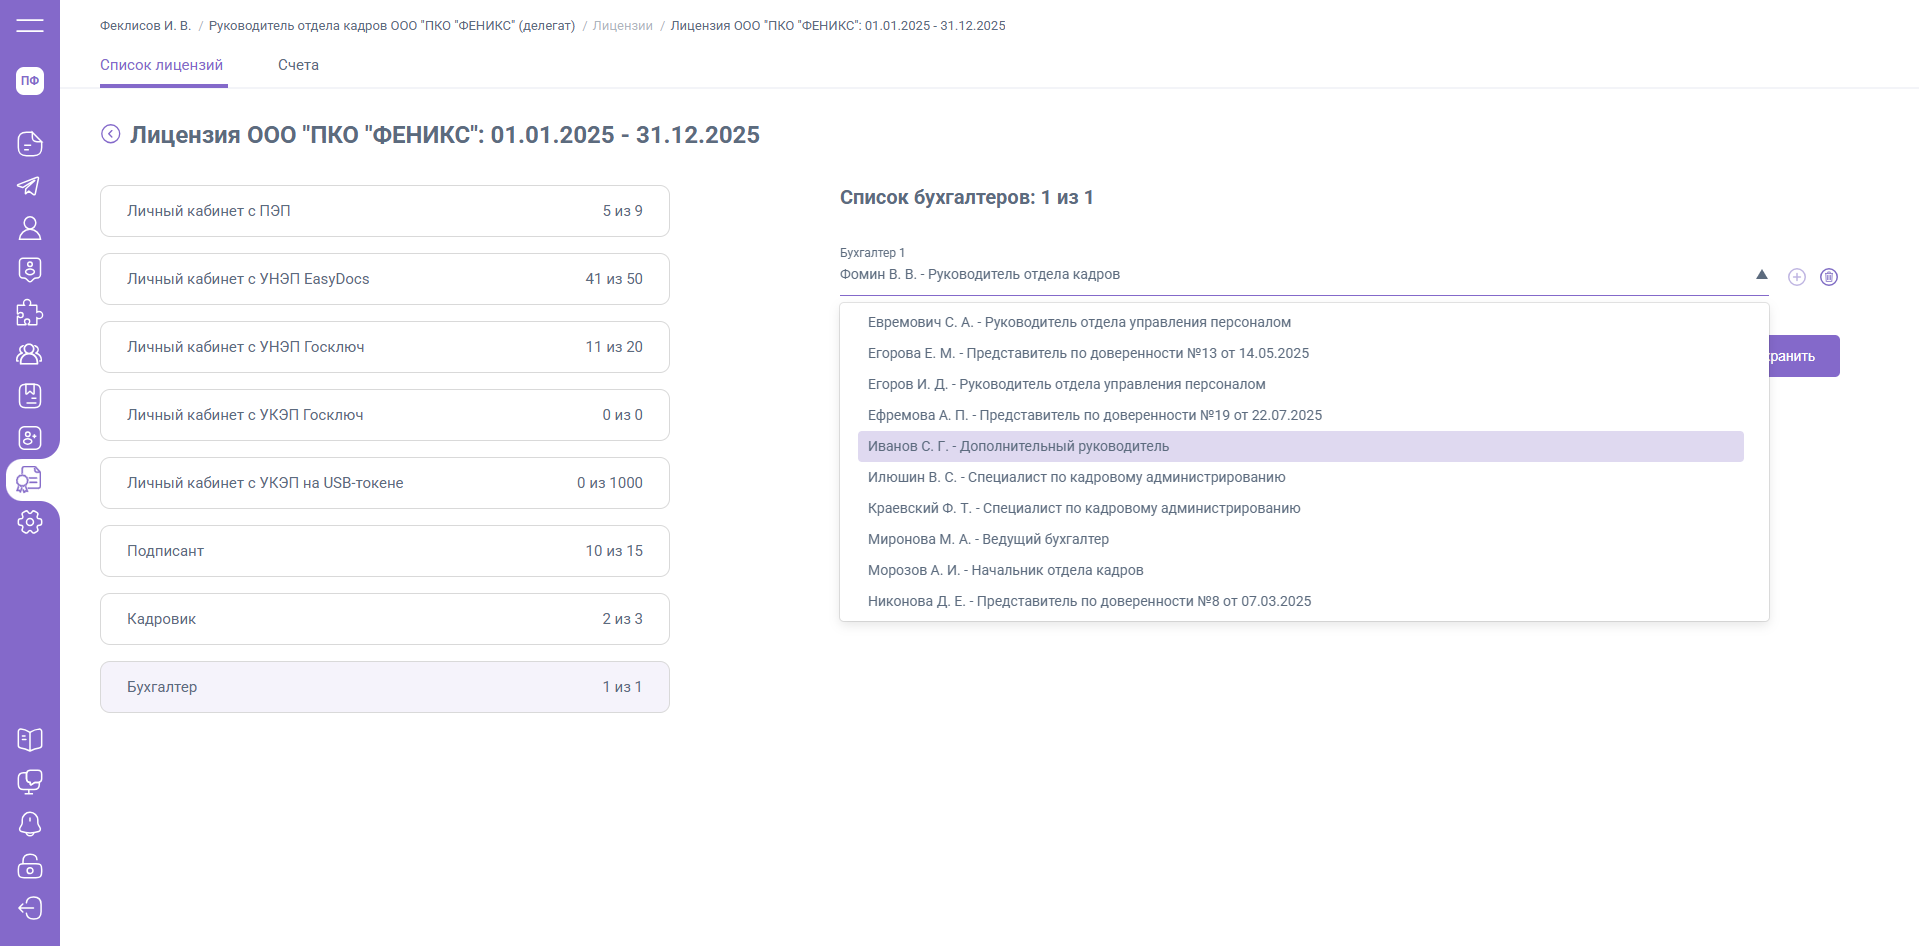Click the logout icon in sidebar
This screenshot has width=1919, height=946.
(30, 908)
